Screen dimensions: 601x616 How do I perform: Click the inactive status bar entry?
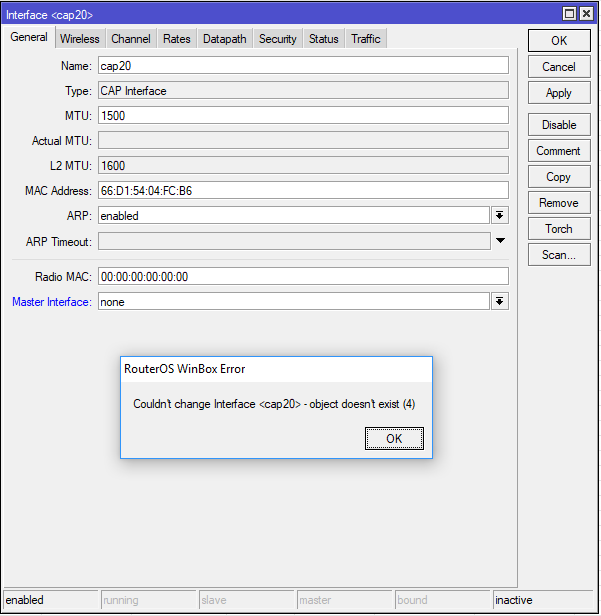(x=543, y=600)
